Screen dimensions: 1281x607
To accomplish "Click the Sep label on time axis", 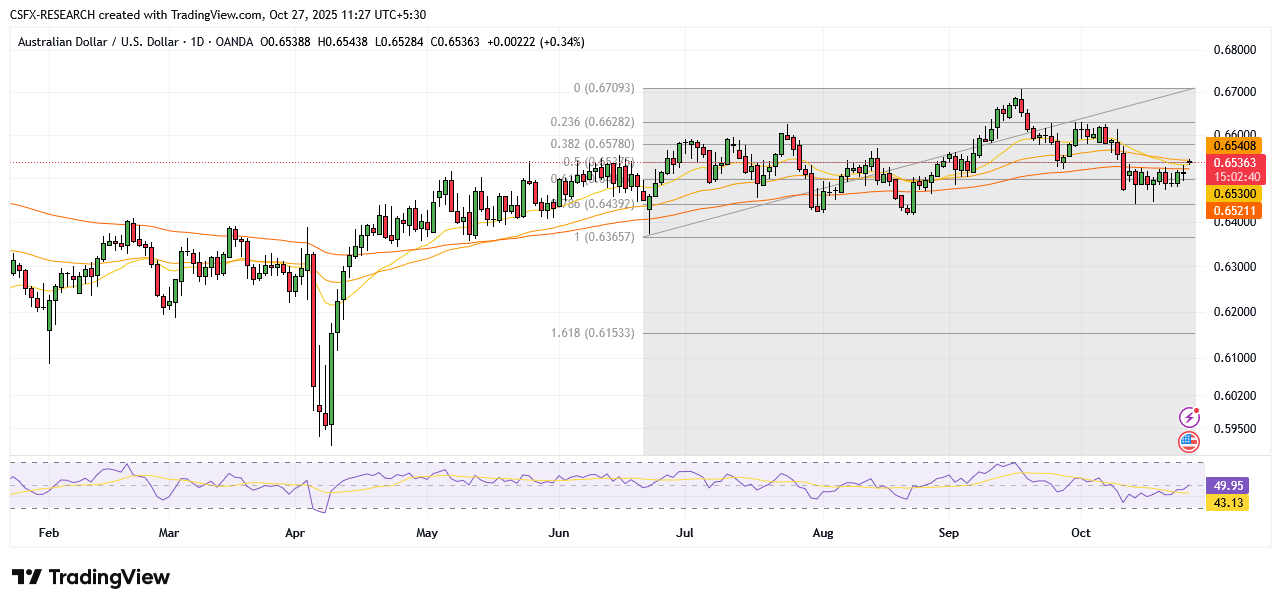I will coord(948,534).
